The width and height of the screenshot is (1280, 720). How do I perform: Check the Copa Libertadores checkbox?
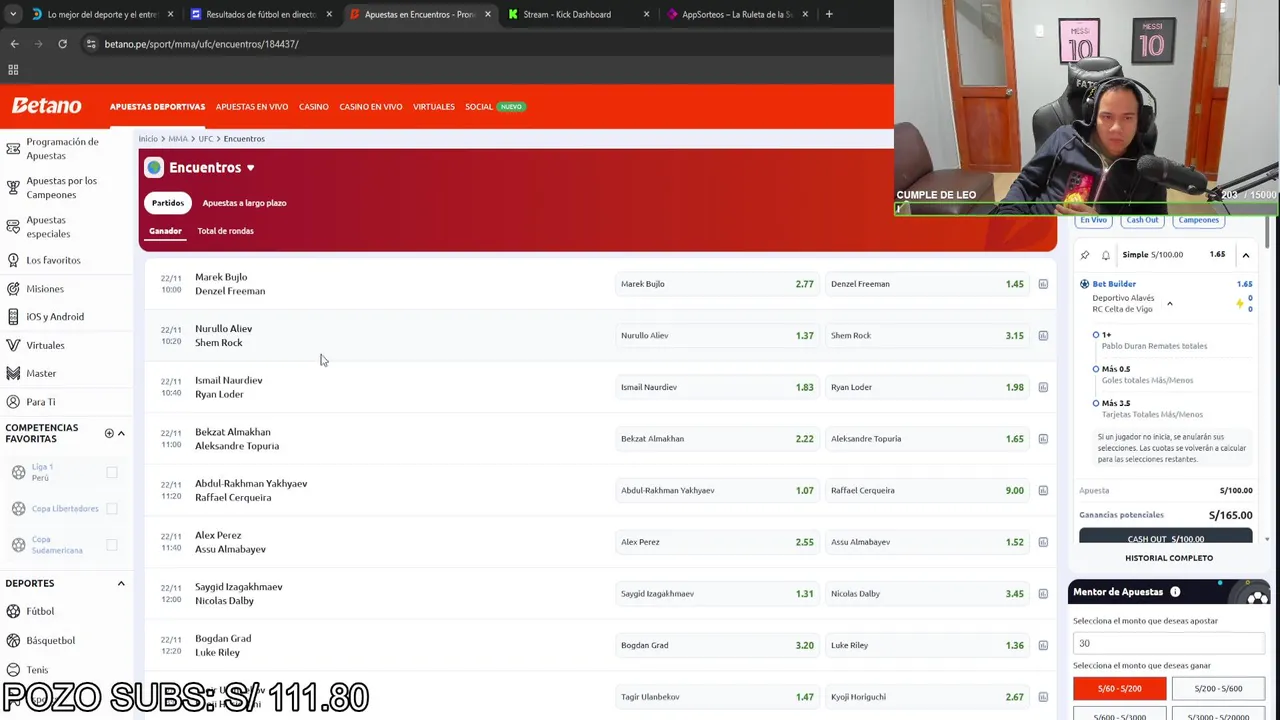click(x=112, y=508)
